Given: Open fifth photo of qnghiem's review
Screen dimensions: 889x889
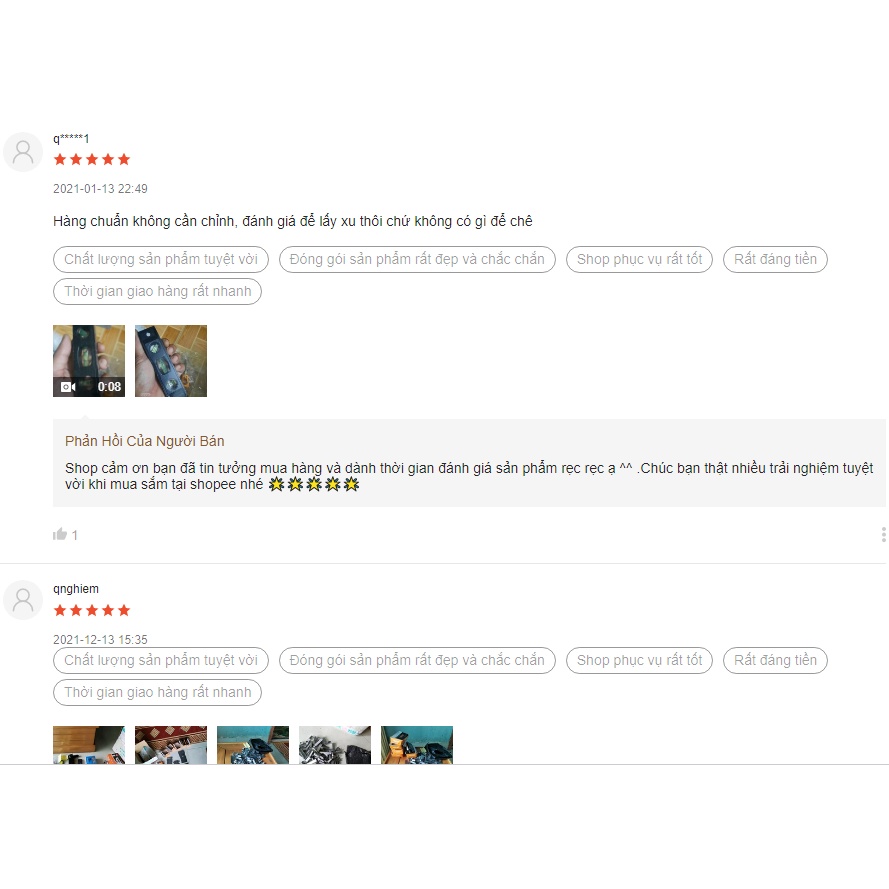Looking at the screenshot, I should (417, 744).
